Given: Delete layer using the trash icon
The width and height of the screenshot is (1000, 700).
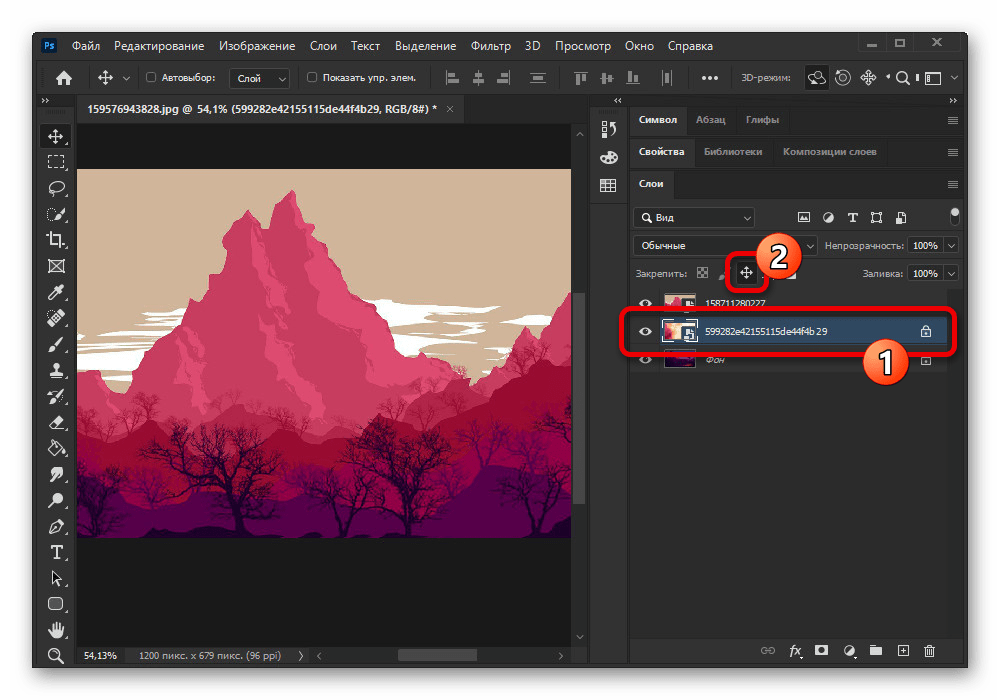Looking at the screenshot, I should [930, 650].
